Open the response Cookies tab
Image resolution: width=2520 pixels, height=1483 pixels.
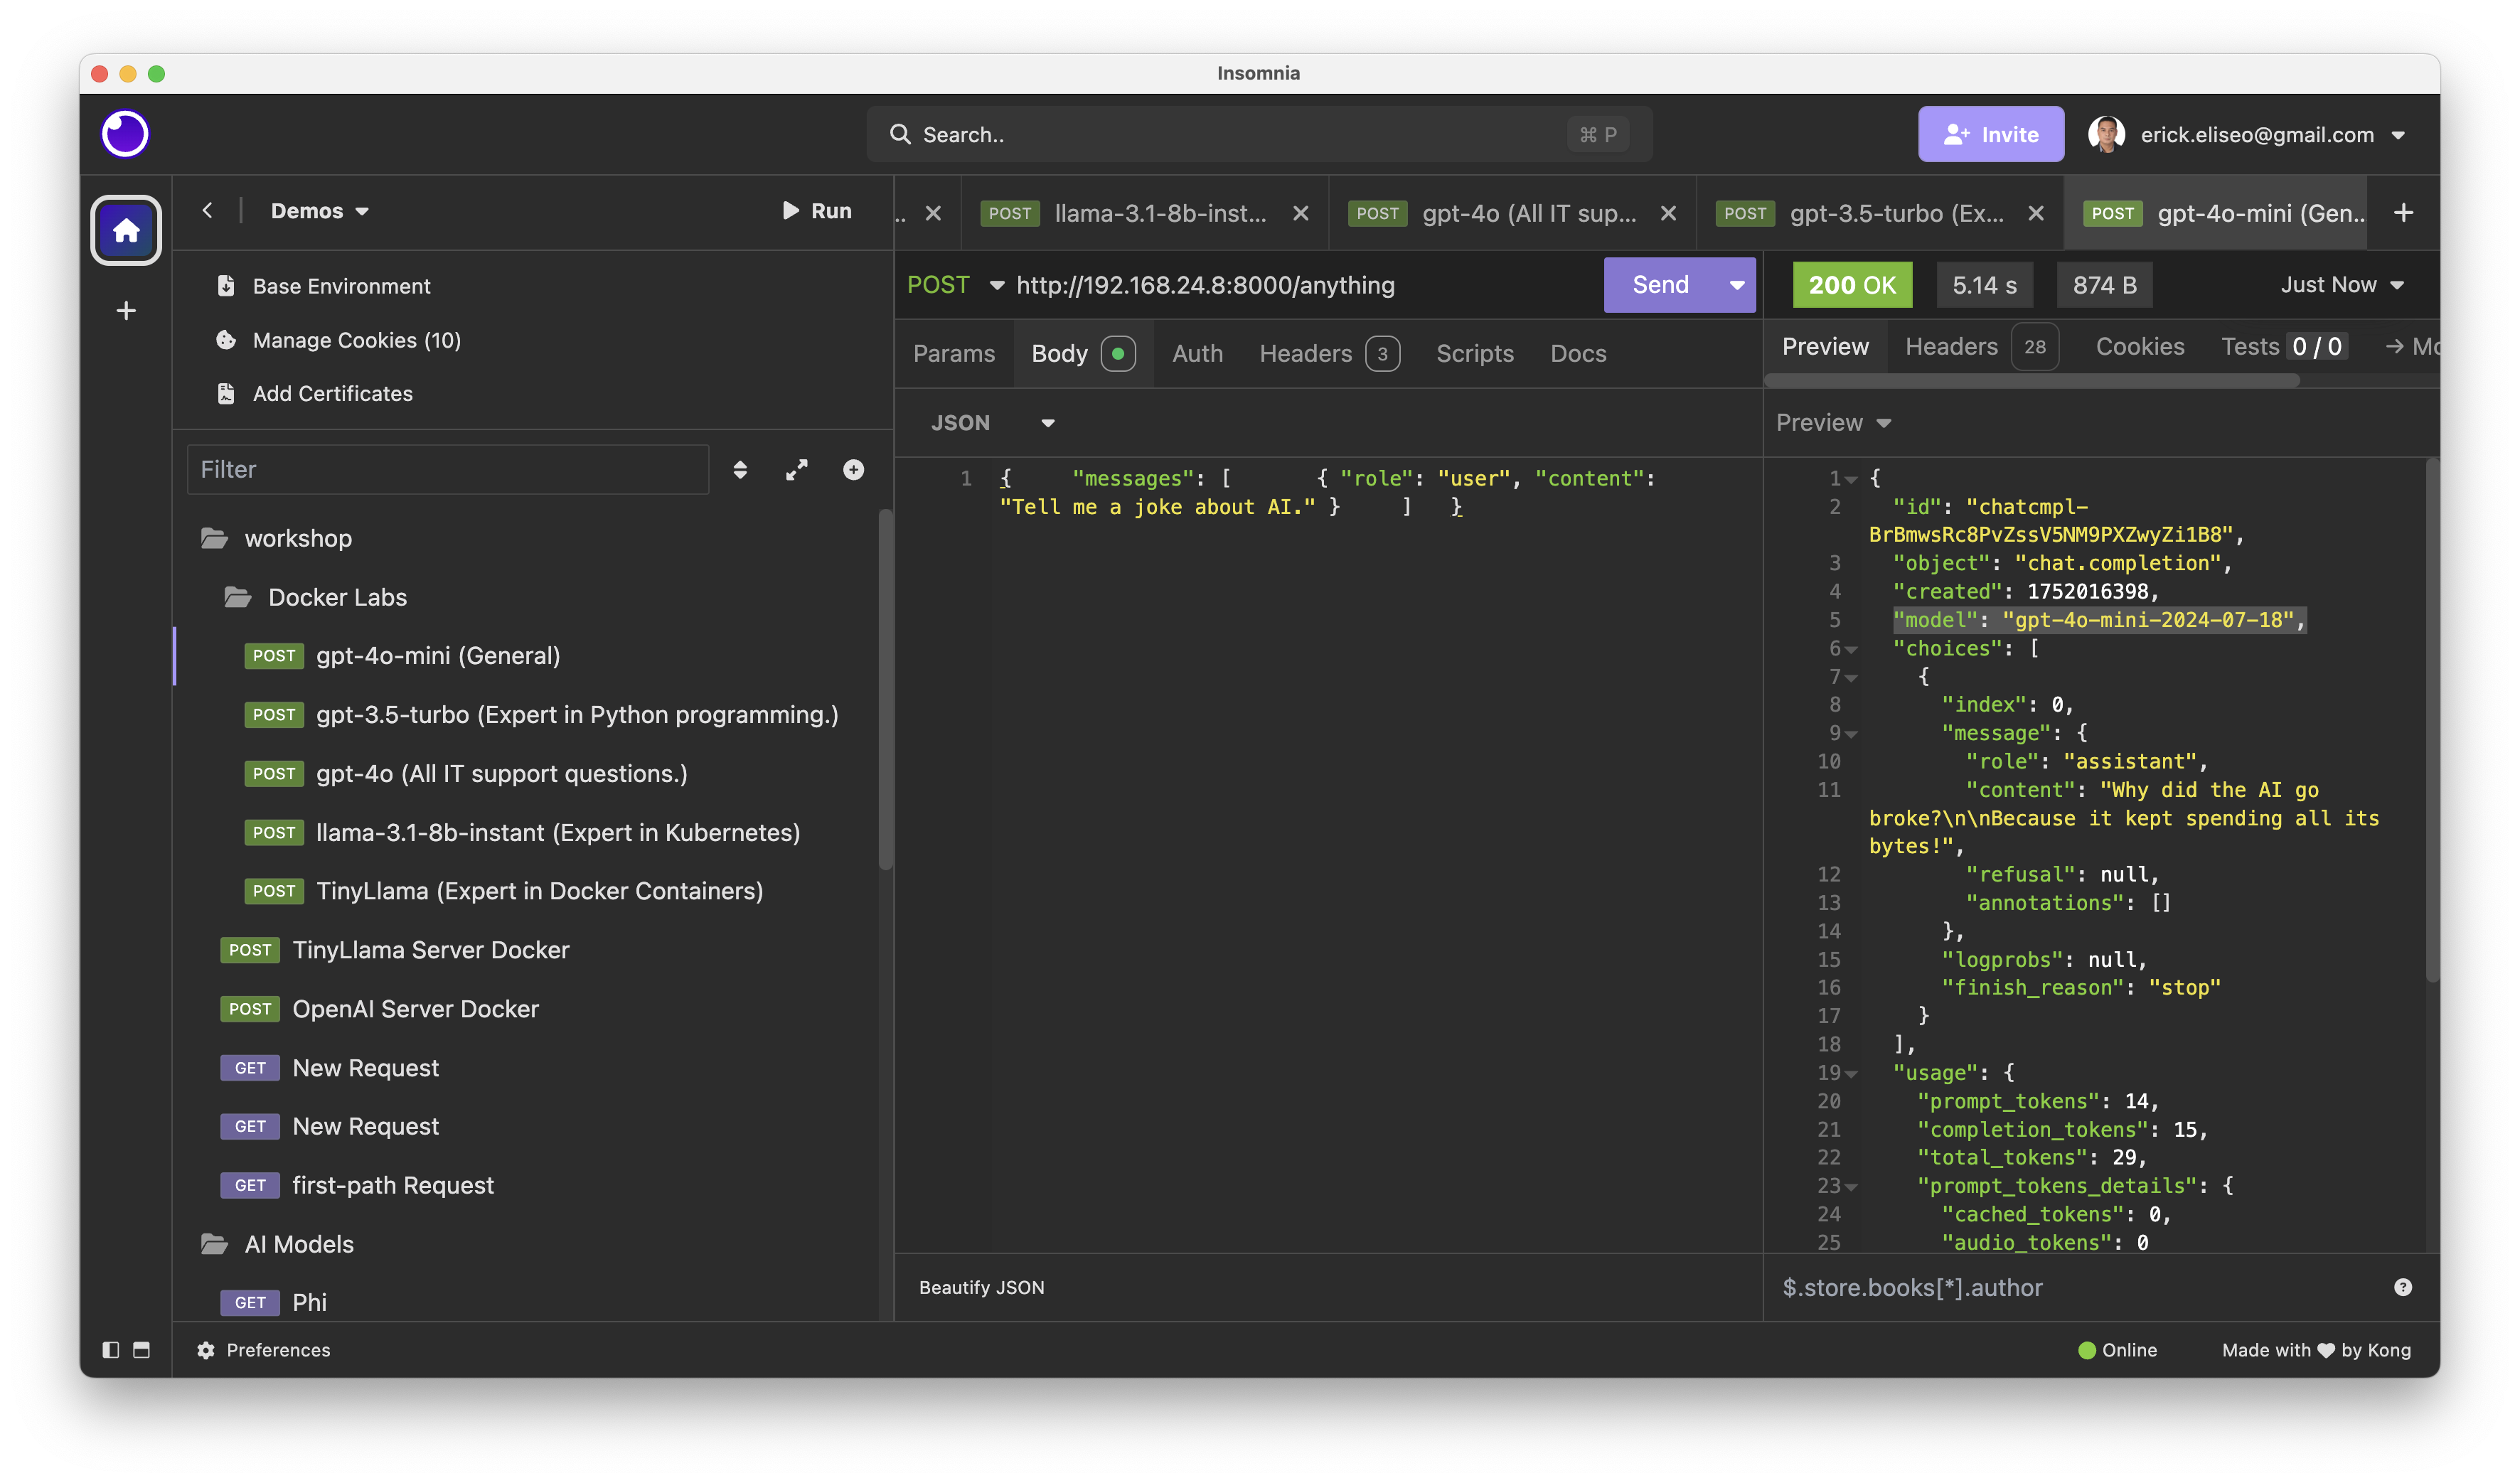(x=2140, y=346)
